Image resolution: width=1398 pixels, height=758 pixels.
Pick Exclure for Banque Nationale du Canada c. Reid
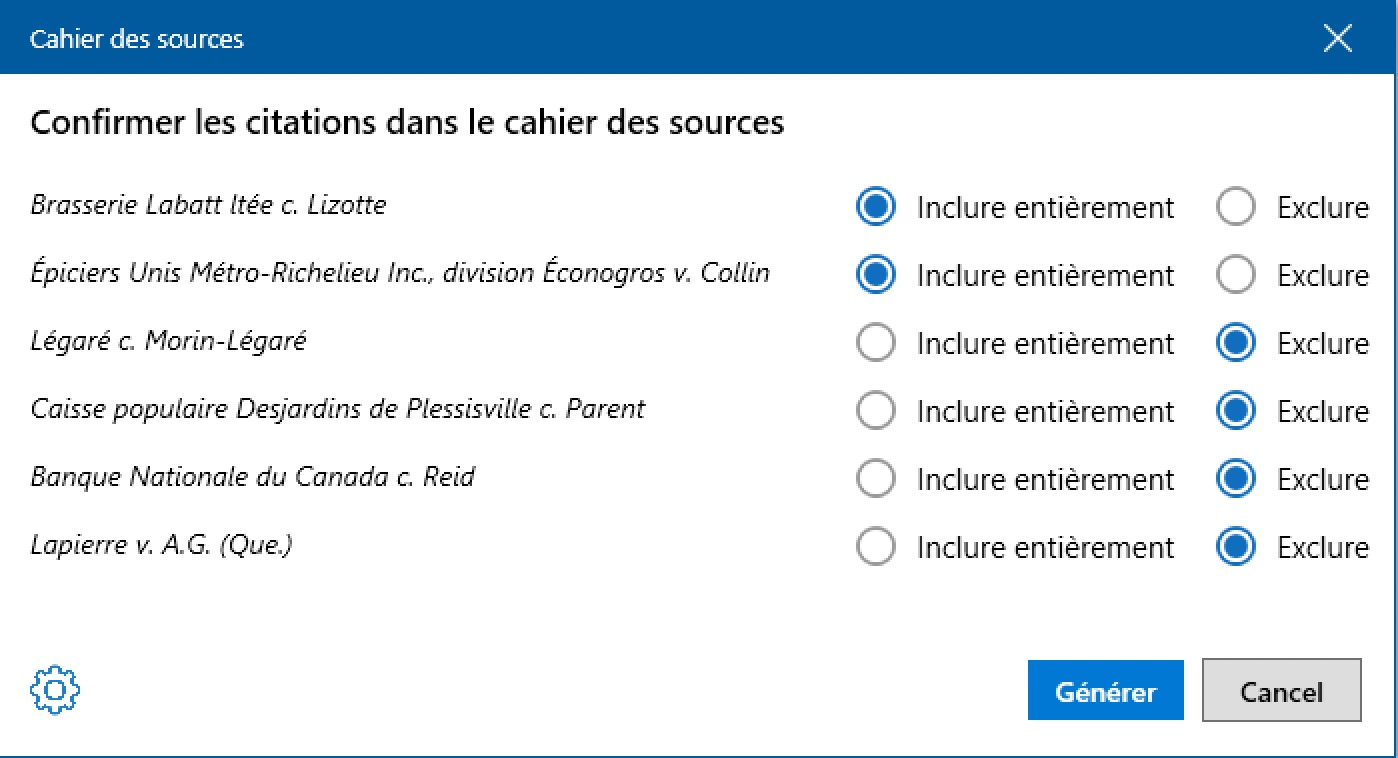pos(1236,479)
